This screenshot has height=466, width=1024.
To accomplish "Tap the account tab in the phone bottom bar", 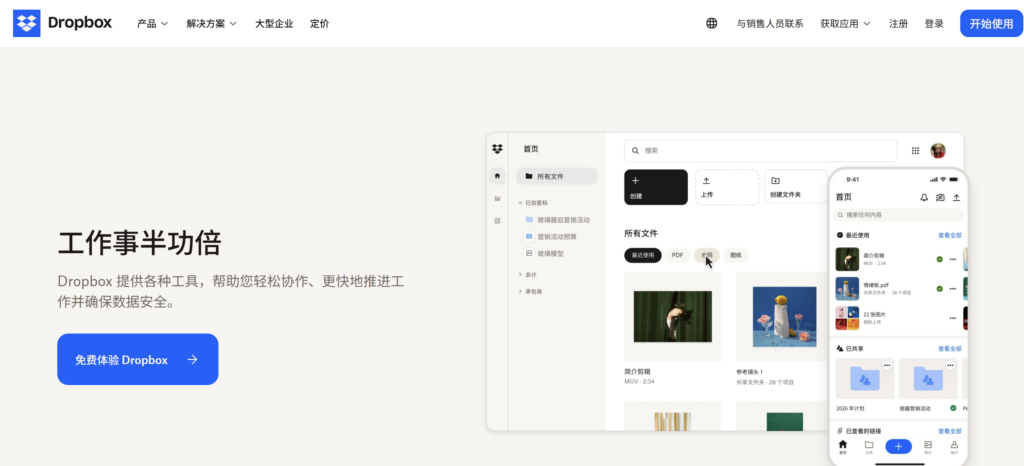I will pos(954,446).
